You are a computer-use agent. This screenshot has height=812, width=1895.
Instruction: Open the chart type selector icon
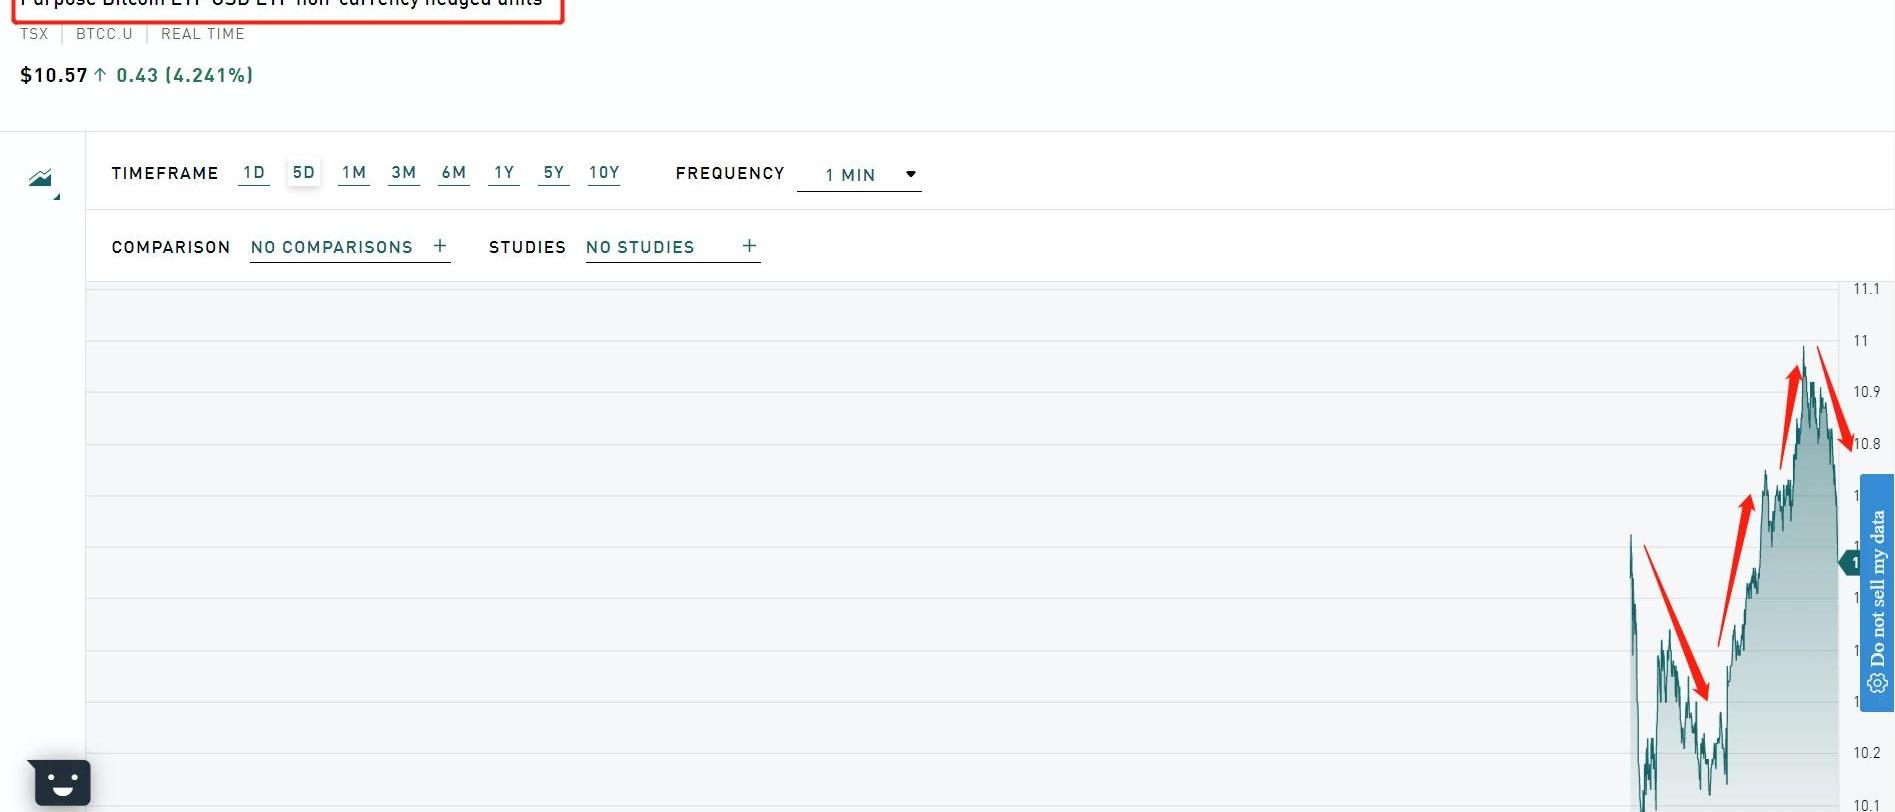41,179
